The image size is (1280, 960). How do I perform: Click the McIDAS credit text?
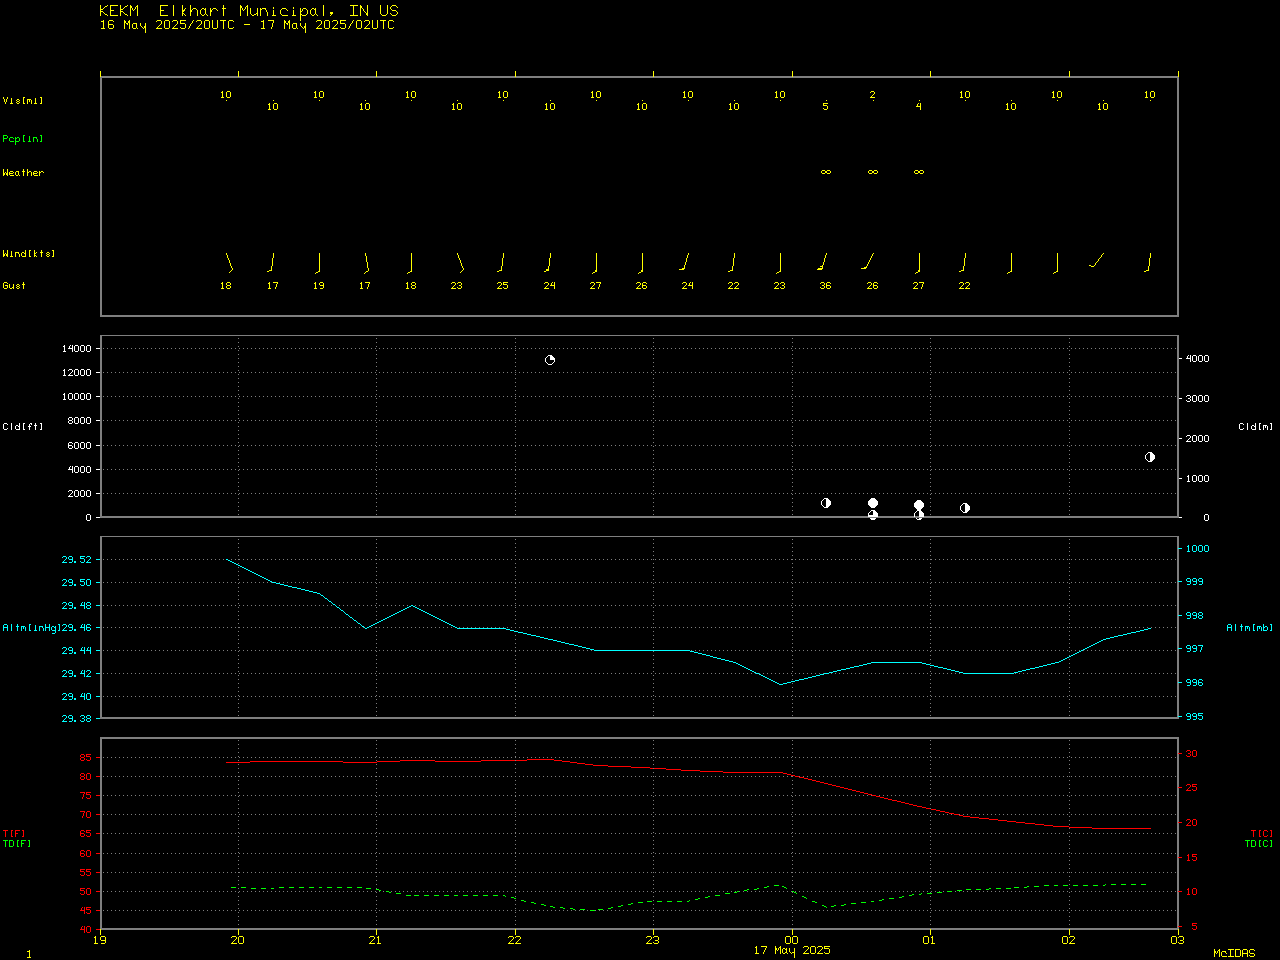coord(1234,954)
